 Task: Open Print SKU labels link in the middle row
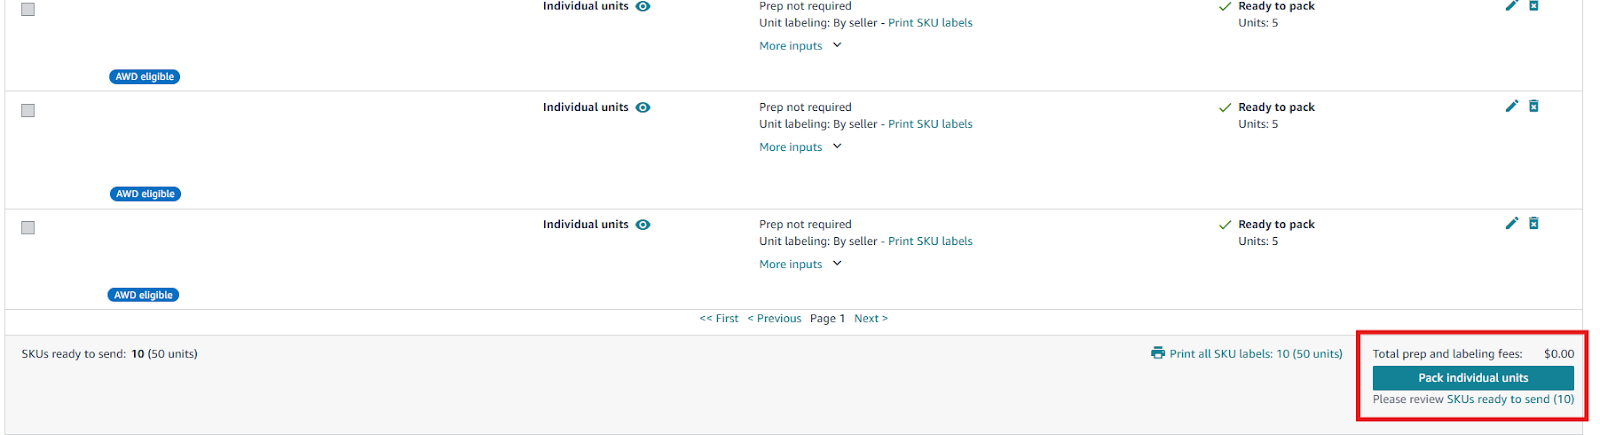coord(930,124)
